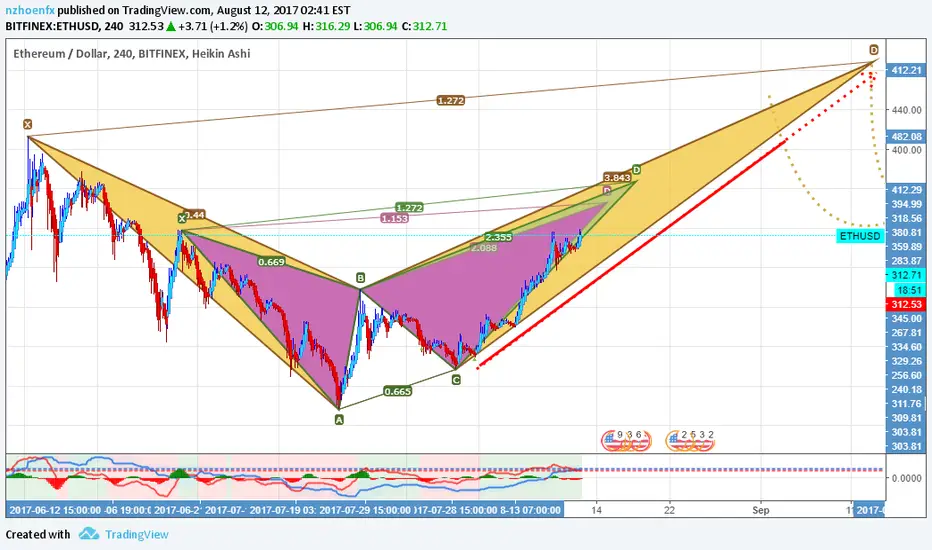
Task: Click the 380.81 price axis label
Action: click(x=906, y=232)
